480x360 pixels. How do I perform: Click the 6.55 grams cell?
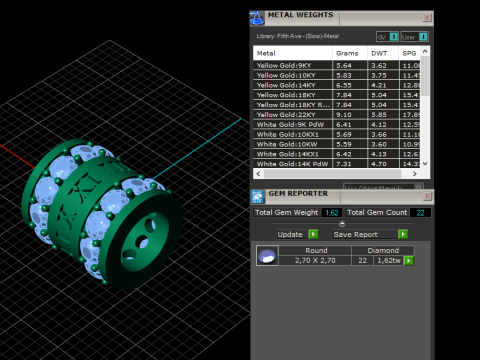[349, 85]
